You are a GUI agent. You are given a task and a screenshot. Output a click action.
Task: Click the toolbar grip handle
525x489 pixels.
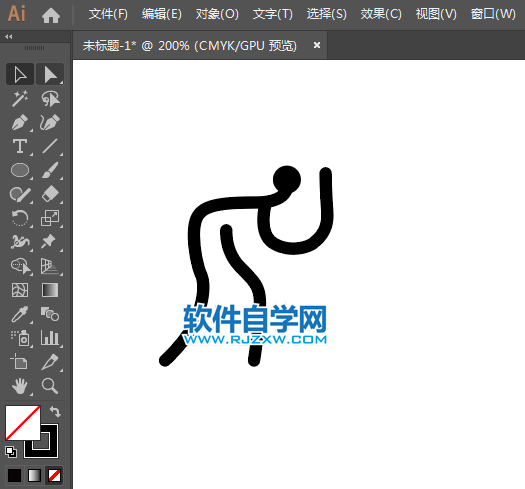pos(34,48)
